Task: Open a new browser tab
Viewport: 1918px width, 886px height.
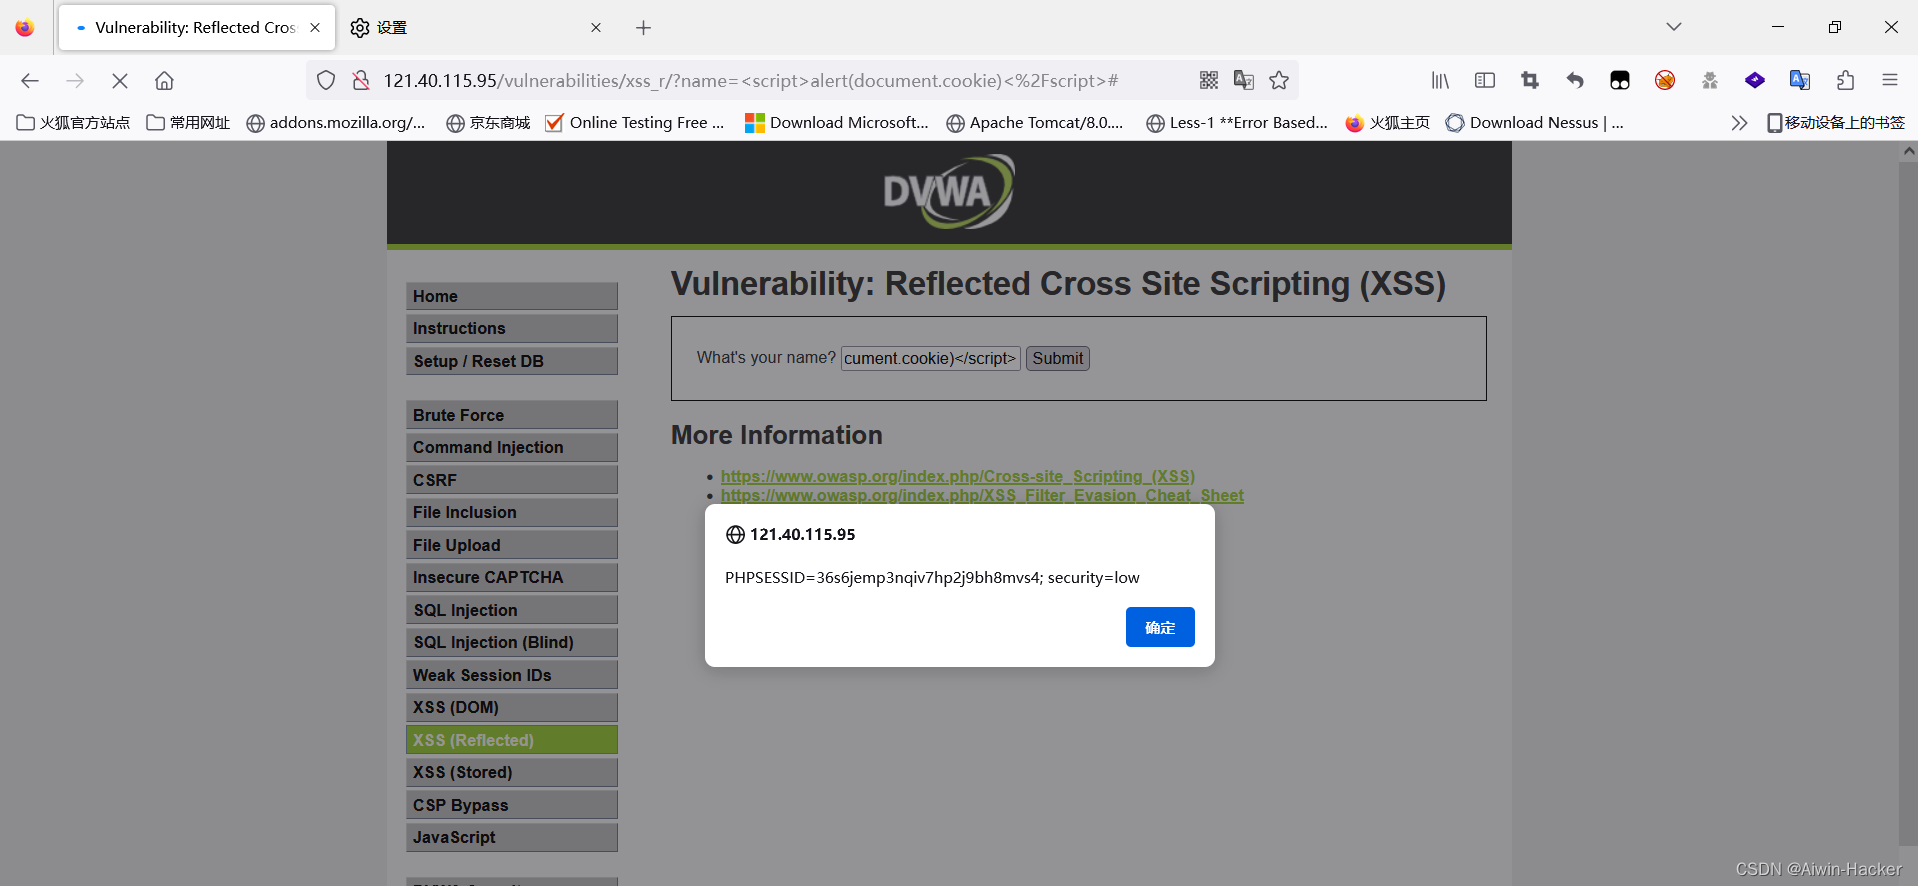Action: click(643, 28)
